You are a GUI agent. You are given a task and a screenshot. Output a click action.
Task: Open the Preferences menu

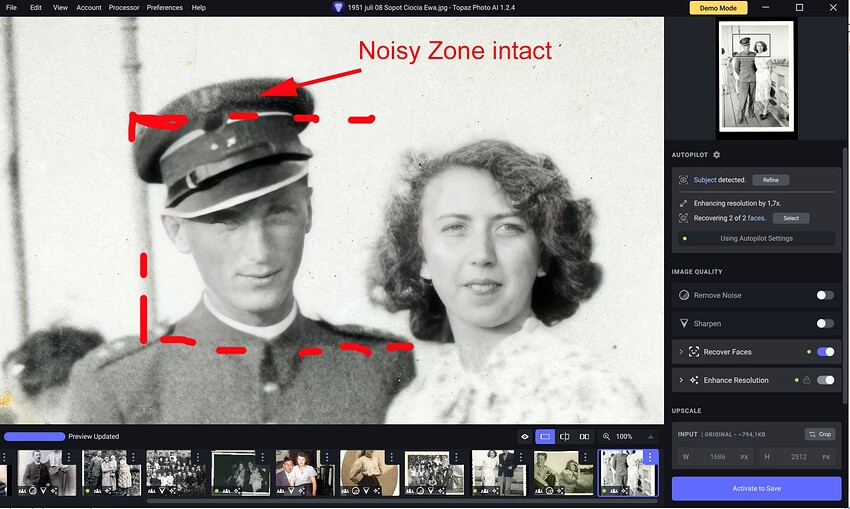(x=164, y=7)
